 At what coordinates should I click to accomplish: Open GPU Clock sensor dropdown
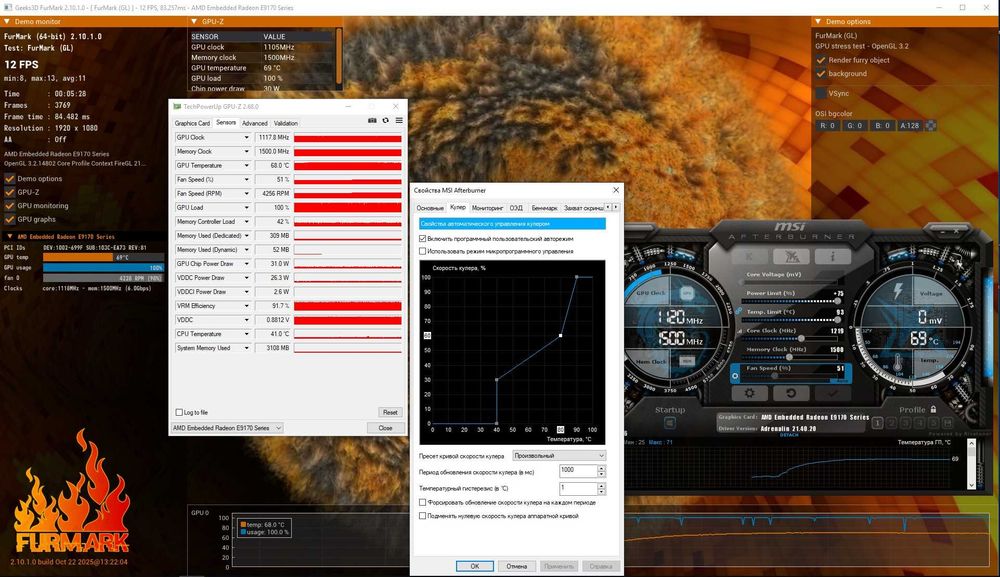click(246, 138)
